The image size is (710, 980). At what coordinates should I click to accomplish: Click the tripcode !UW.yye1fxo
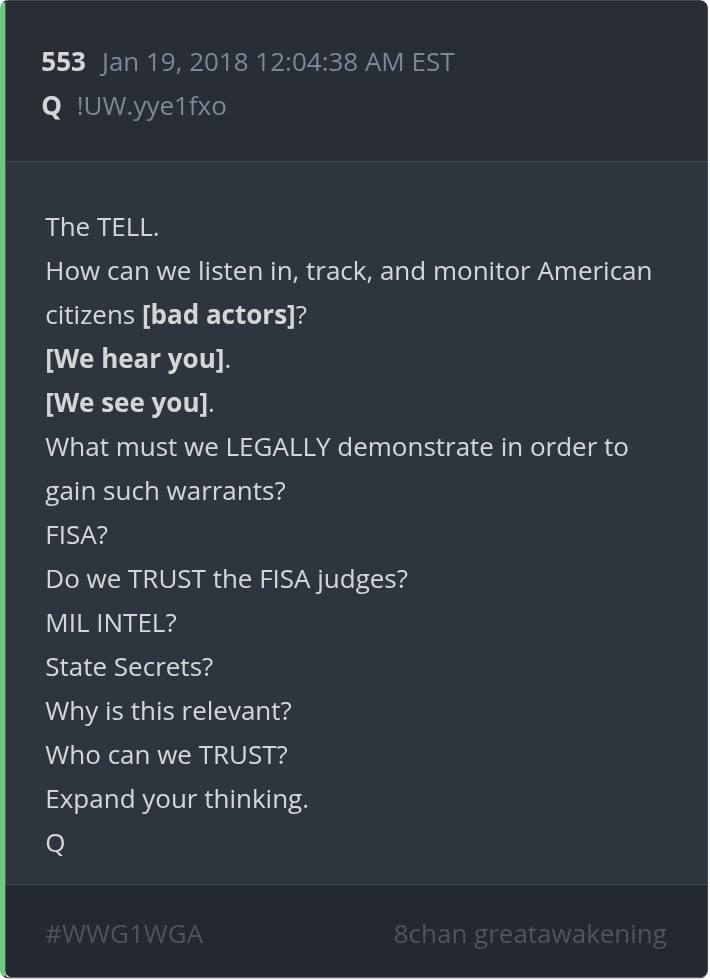151,106
